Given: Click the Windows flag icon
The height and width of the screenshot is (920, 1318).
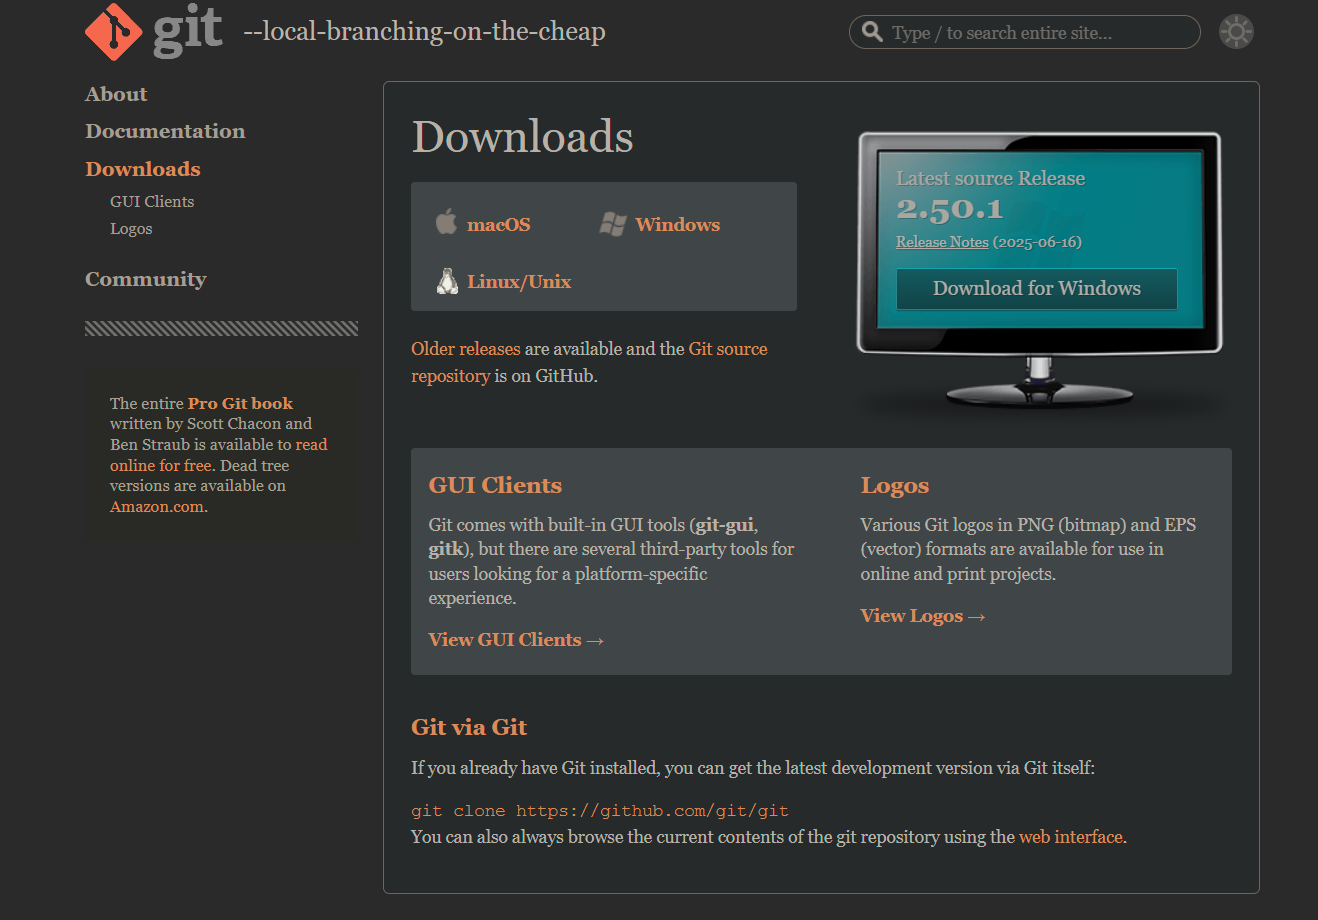Looking at the screenshot, I should pyautogui.click(x=612, y=224).
